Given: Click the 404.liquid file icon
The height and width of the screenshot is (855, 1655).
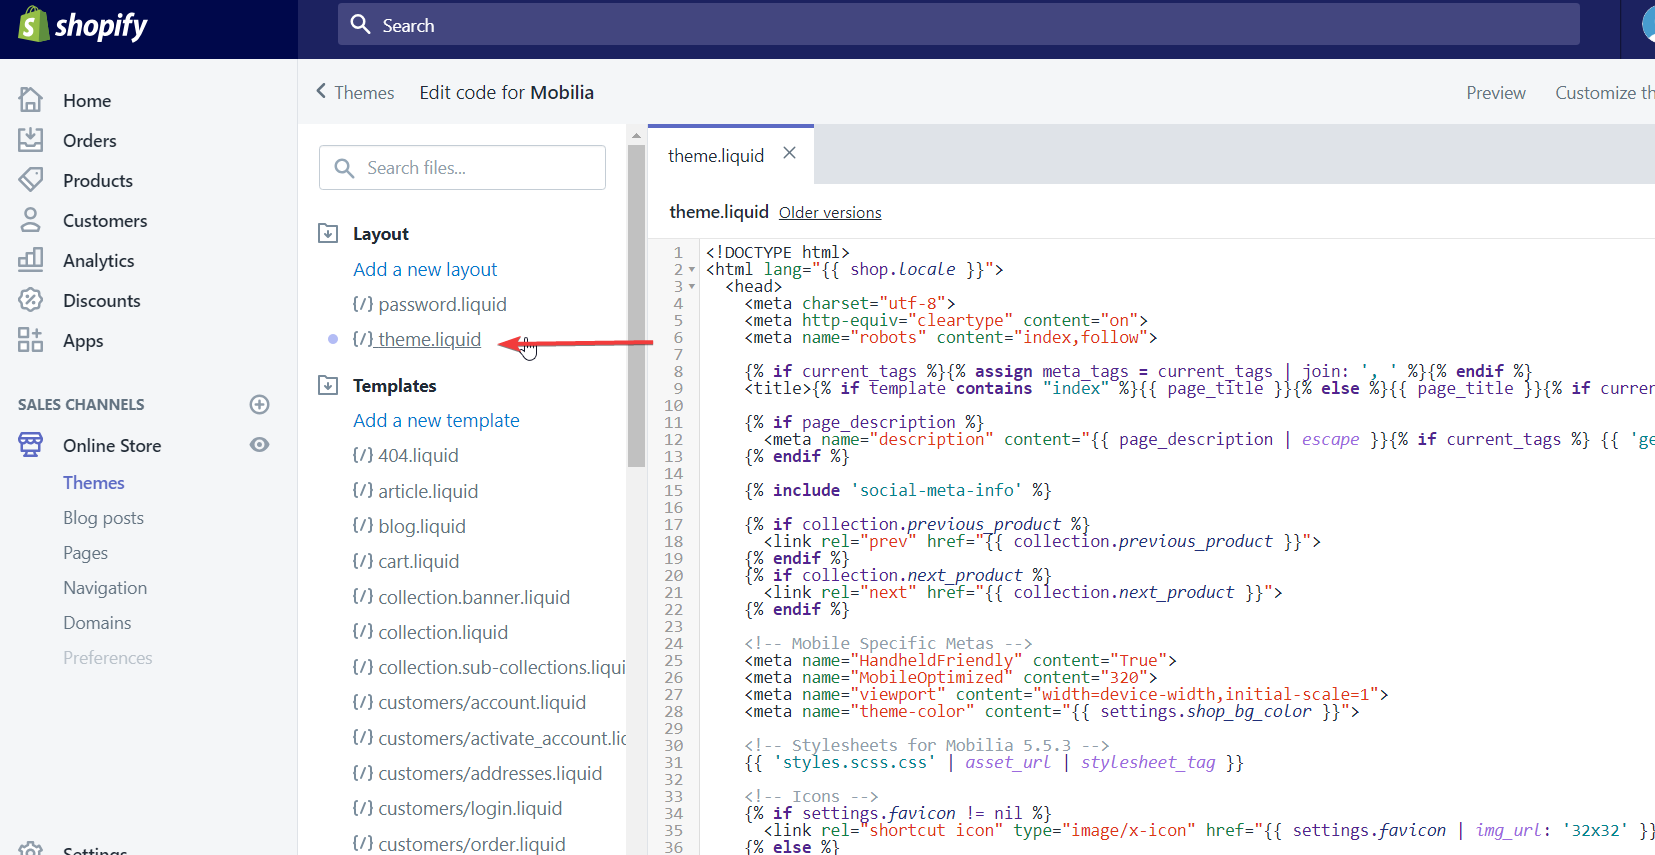Looking at the screenshot, I should (x=363, y=454).
